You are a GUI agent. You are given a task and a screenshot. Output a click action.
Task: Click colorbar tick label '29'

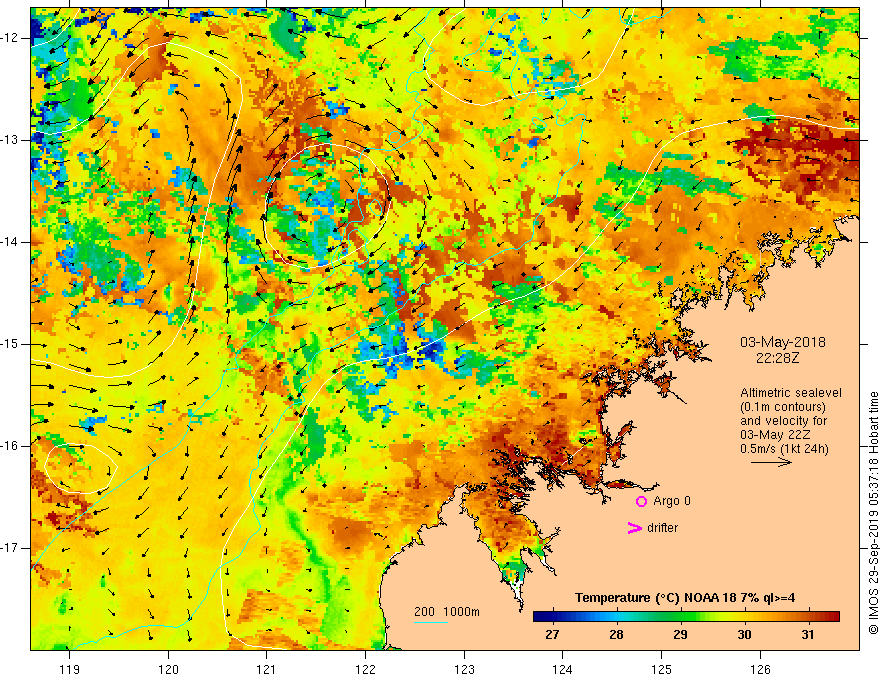pyautogui.click(x=680, y=635)
